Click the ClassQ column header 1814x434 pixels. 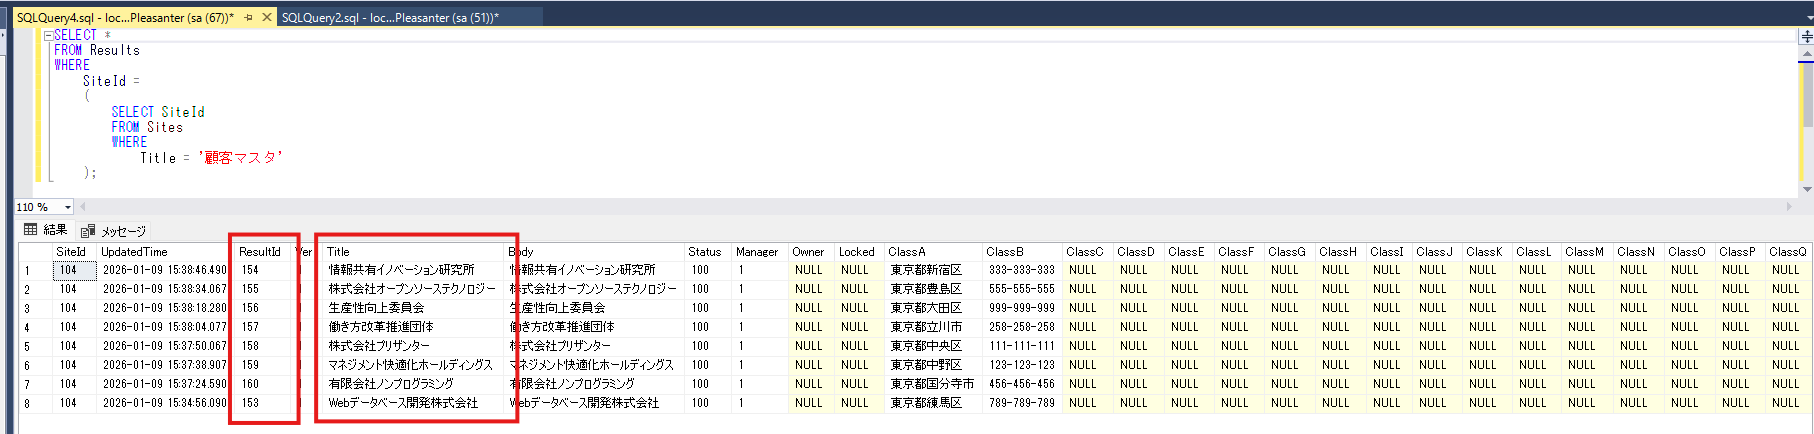click(1788, 252)
